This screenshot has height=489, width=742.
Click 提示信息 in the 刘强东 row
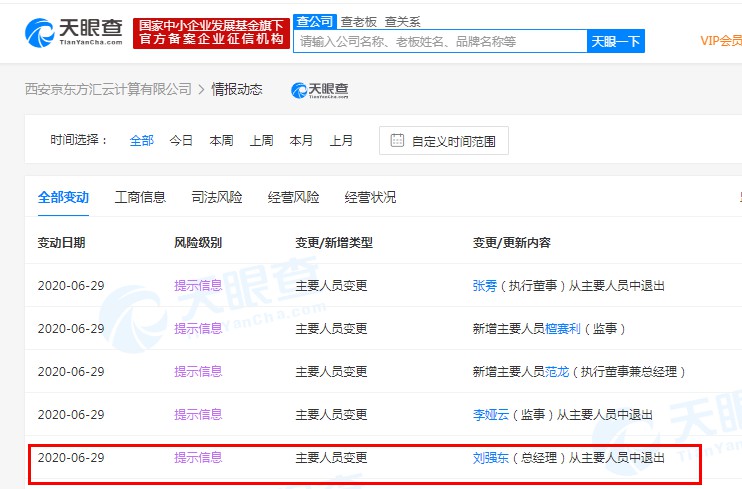(x=198, y=458)
